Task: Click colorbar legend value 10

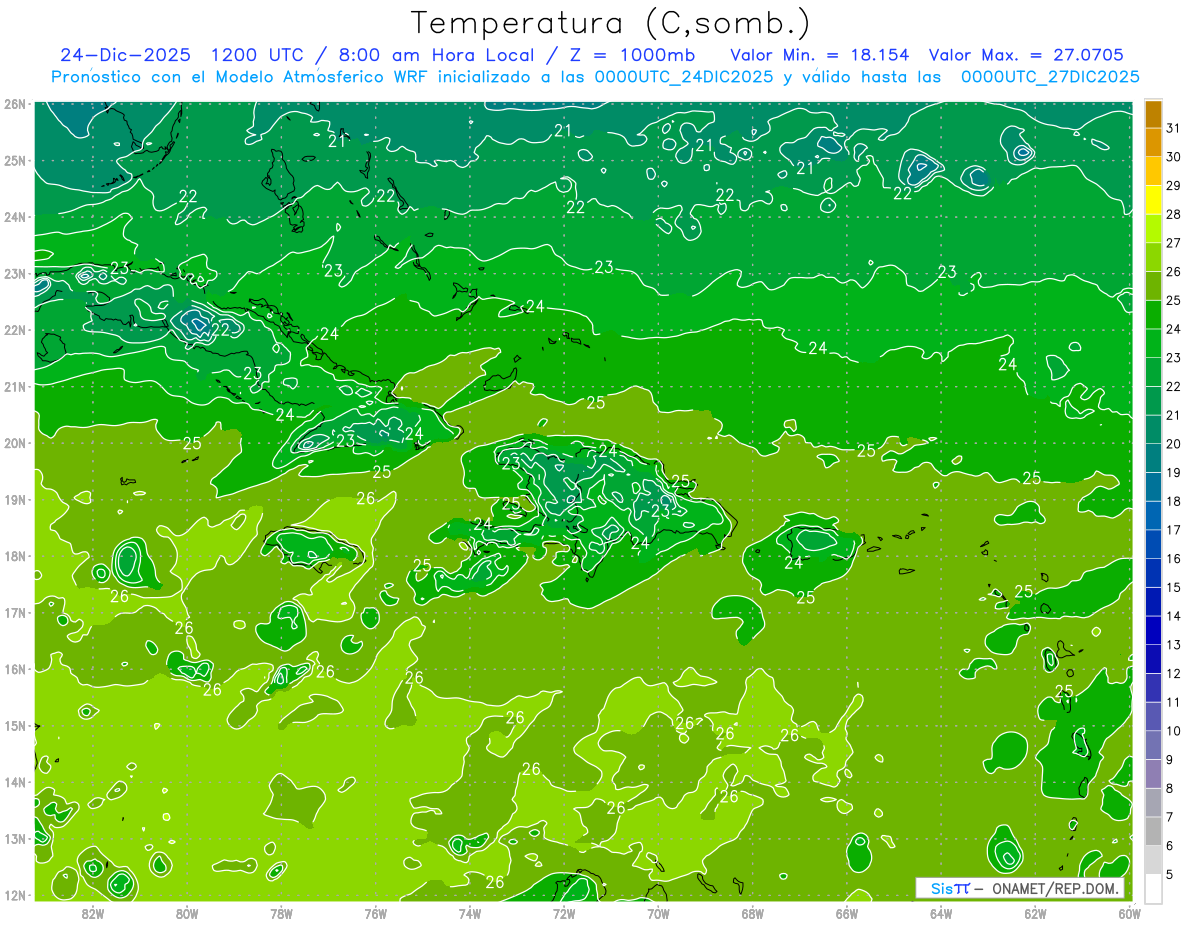Action: pos(1174,731)
